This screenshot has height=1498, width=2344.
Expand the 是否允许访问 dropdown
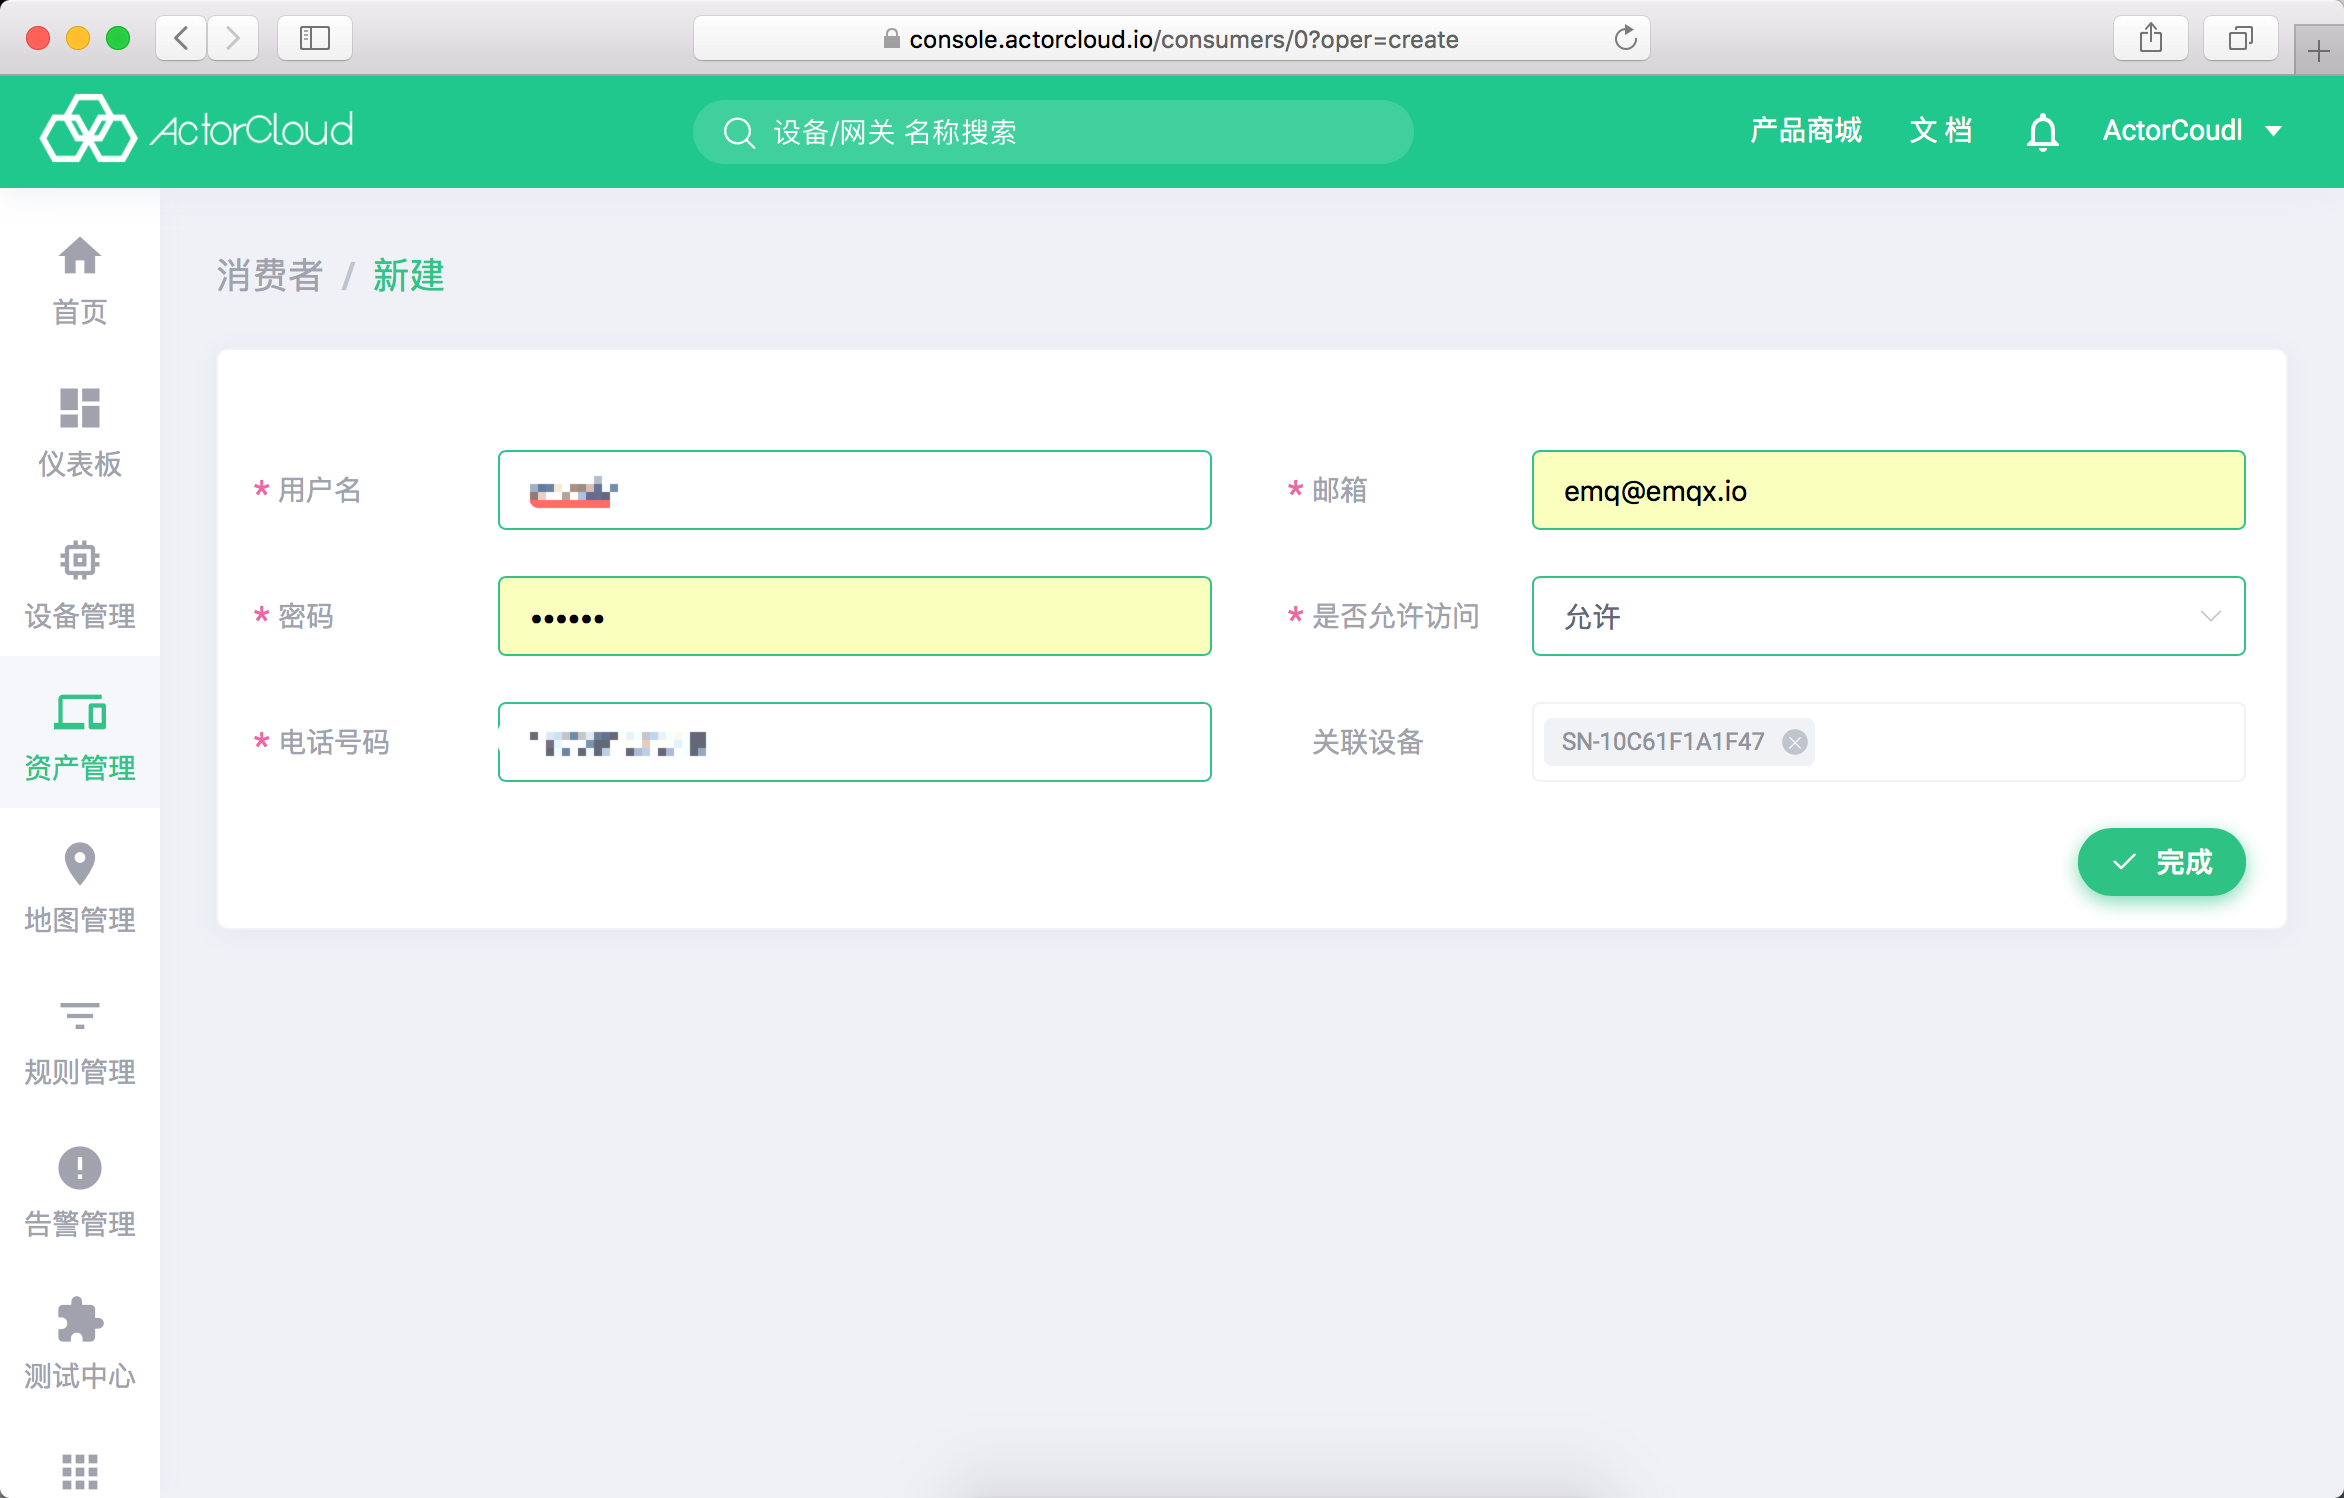click(1888, 616)
